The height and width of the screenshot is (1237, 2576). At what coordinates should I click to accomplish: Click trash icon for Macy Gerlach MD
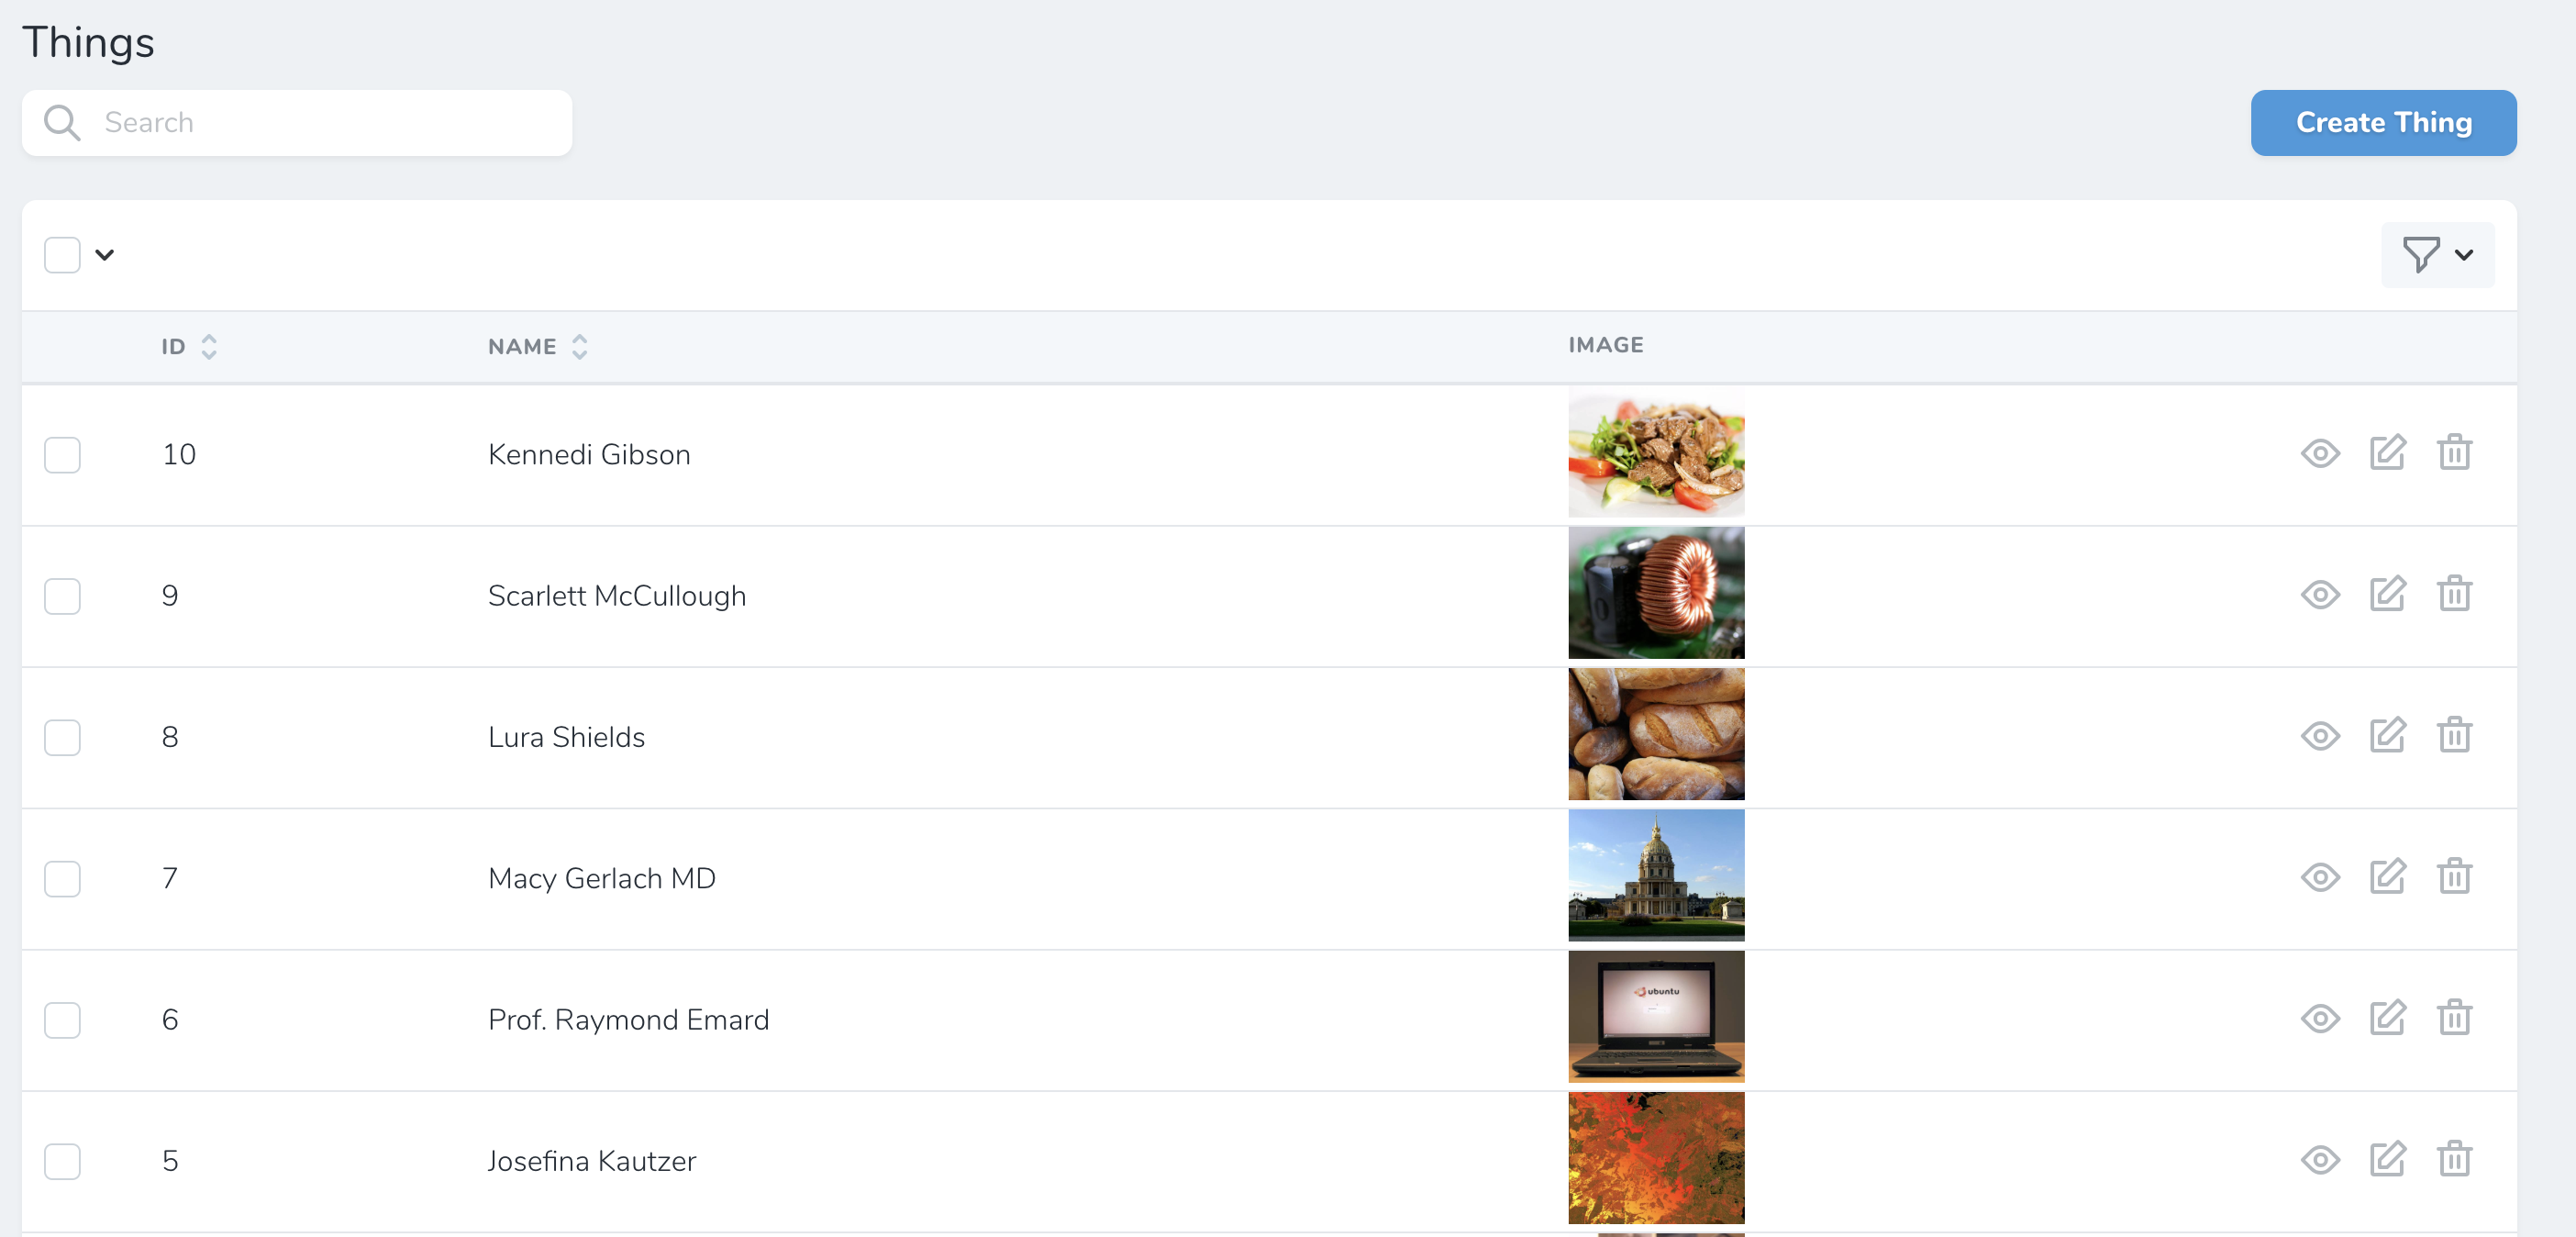point(2453,877)
